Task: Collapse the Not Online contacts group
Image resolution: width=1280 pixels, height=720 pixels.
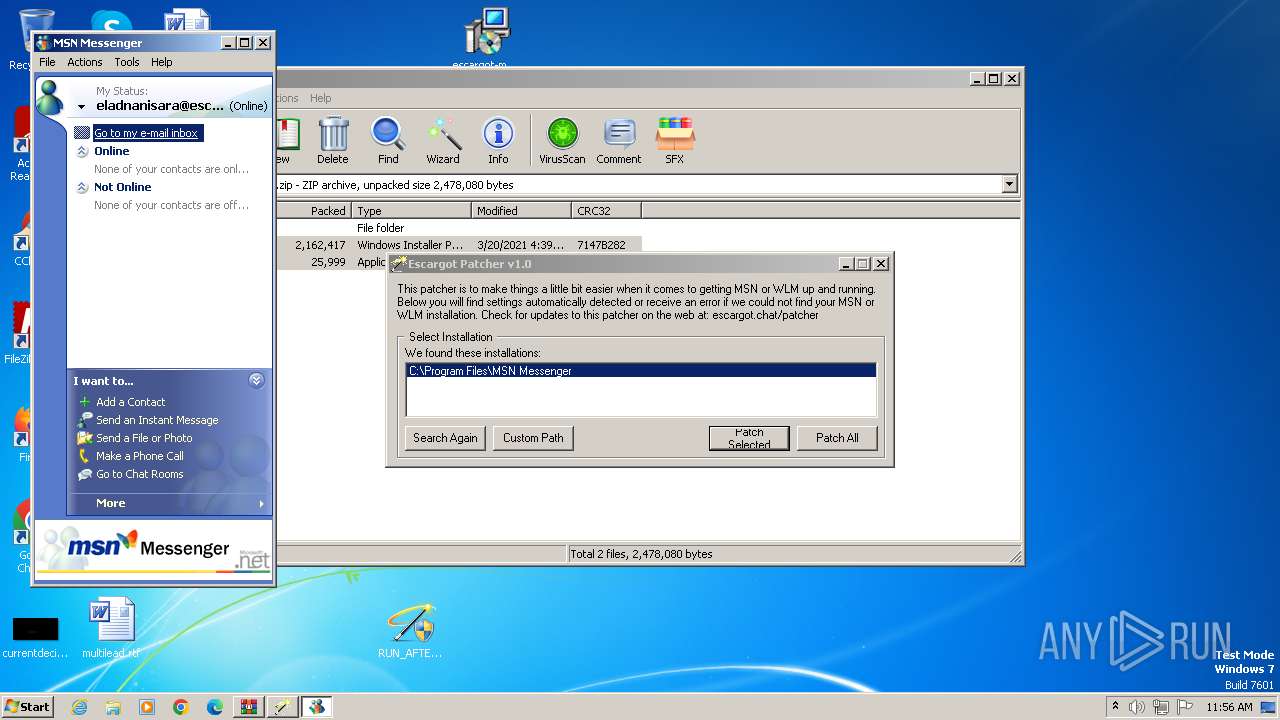Action: (x=83, y=187)
